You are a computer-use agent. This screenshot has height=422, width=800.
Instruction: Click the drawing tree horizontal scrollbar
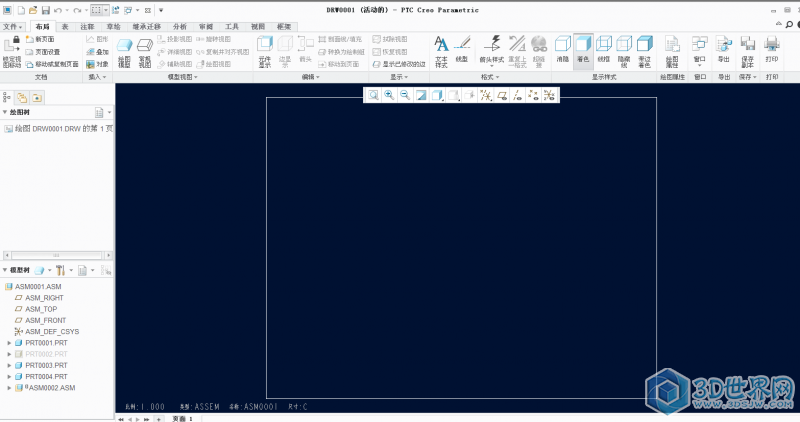pyautogui.click(x=57, y=255)
